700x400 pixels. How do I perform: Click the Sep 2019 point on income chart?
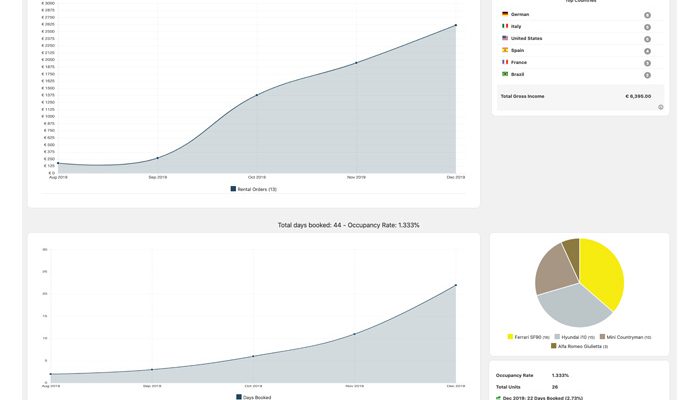pos(158,158)
